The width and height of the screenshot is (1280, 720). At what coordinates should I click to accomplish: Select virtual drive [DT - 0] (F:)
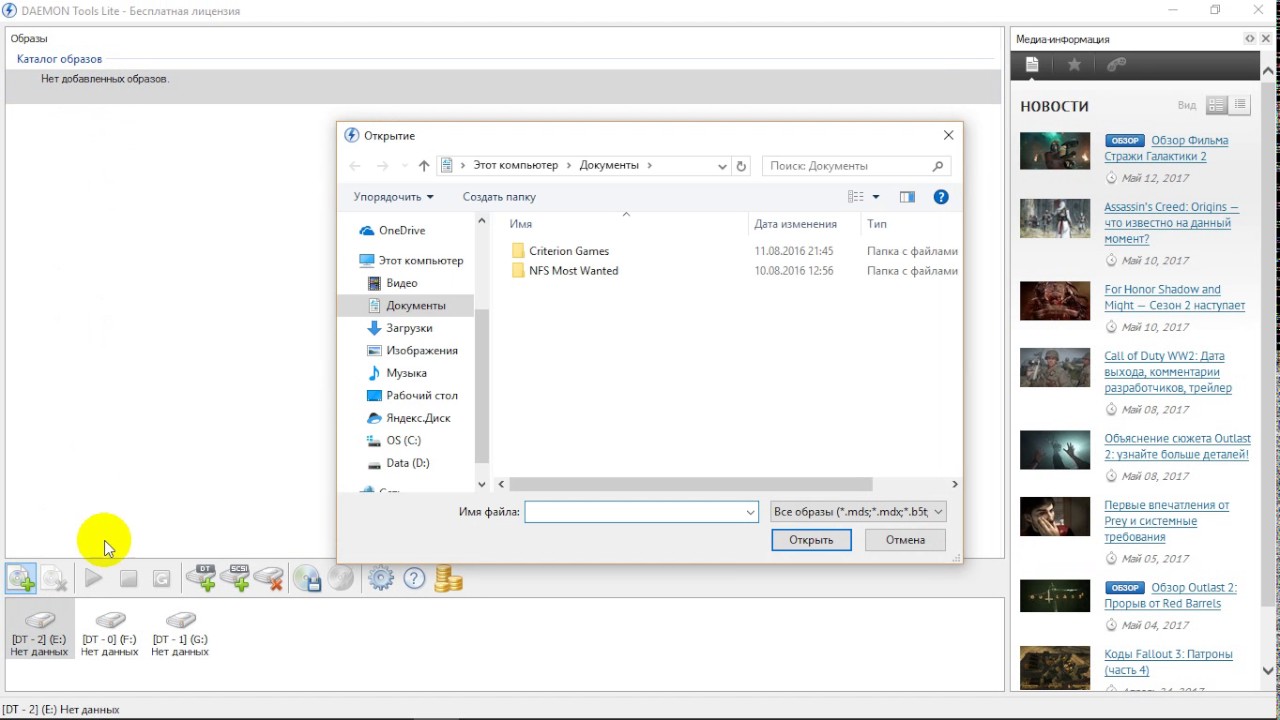[x=110, y=634]
